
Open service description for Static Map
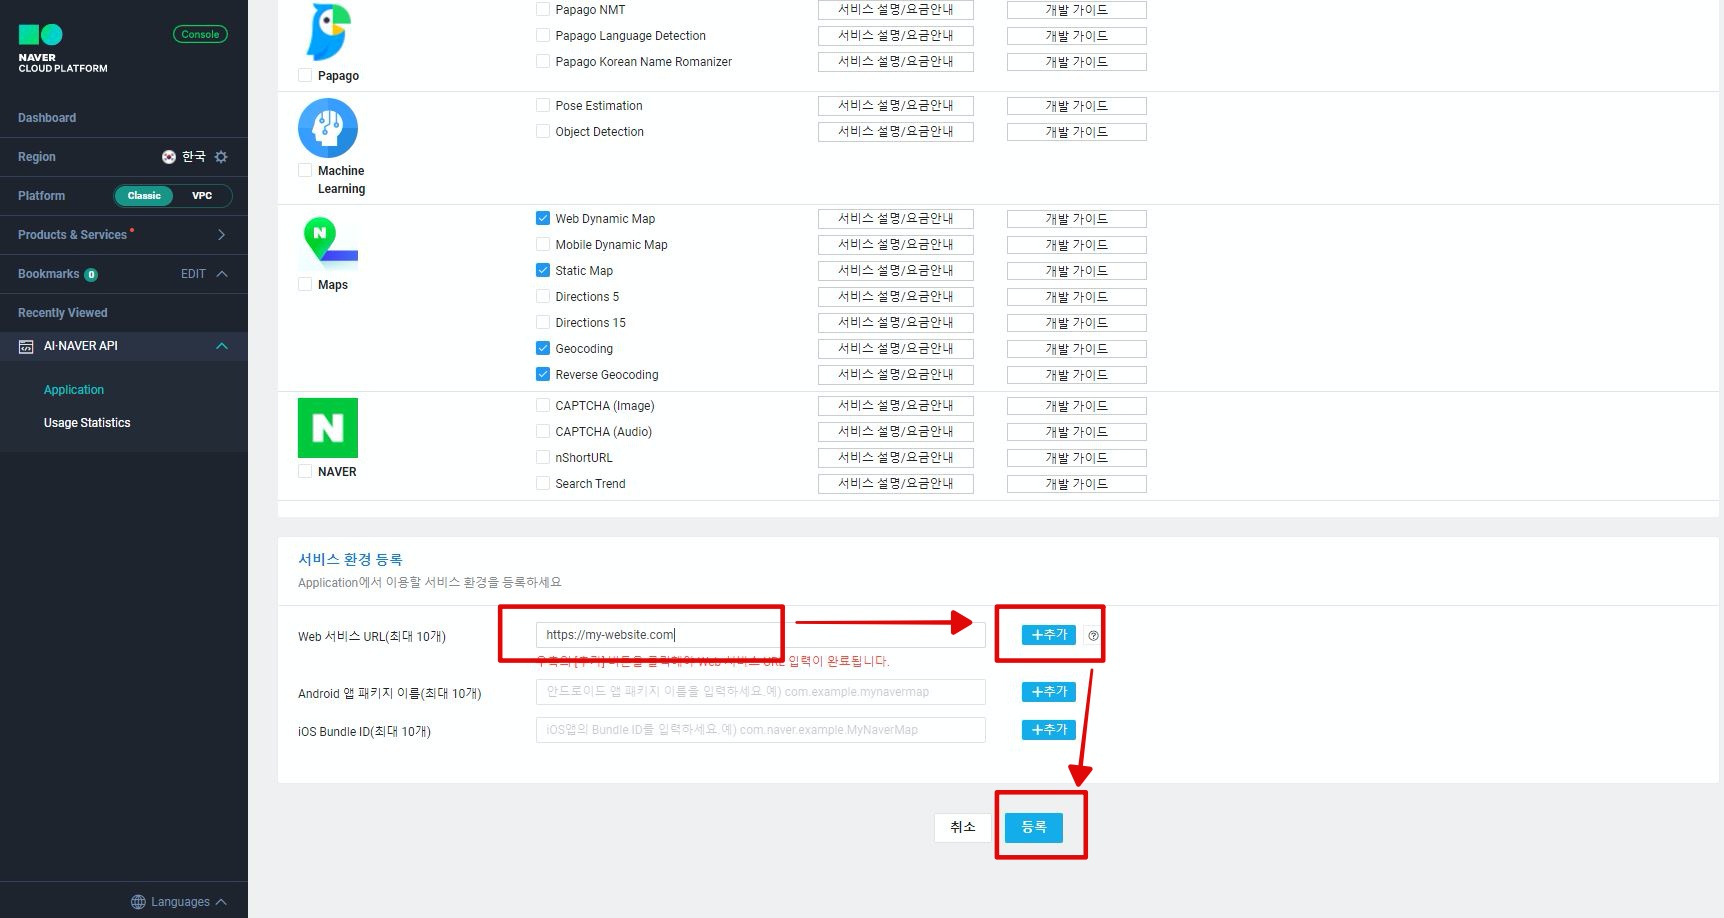(895, 270)
